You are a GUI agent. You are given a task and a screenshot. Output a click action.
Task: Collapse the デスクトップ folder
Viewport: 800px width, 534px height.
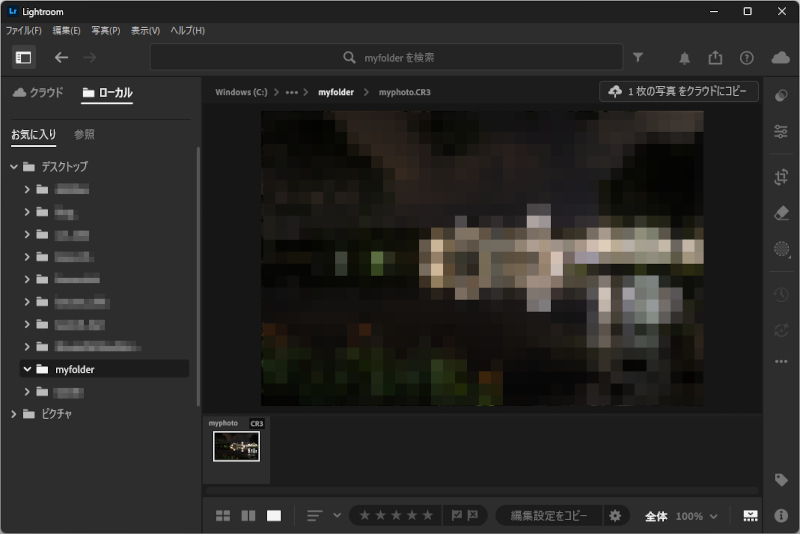14,167
